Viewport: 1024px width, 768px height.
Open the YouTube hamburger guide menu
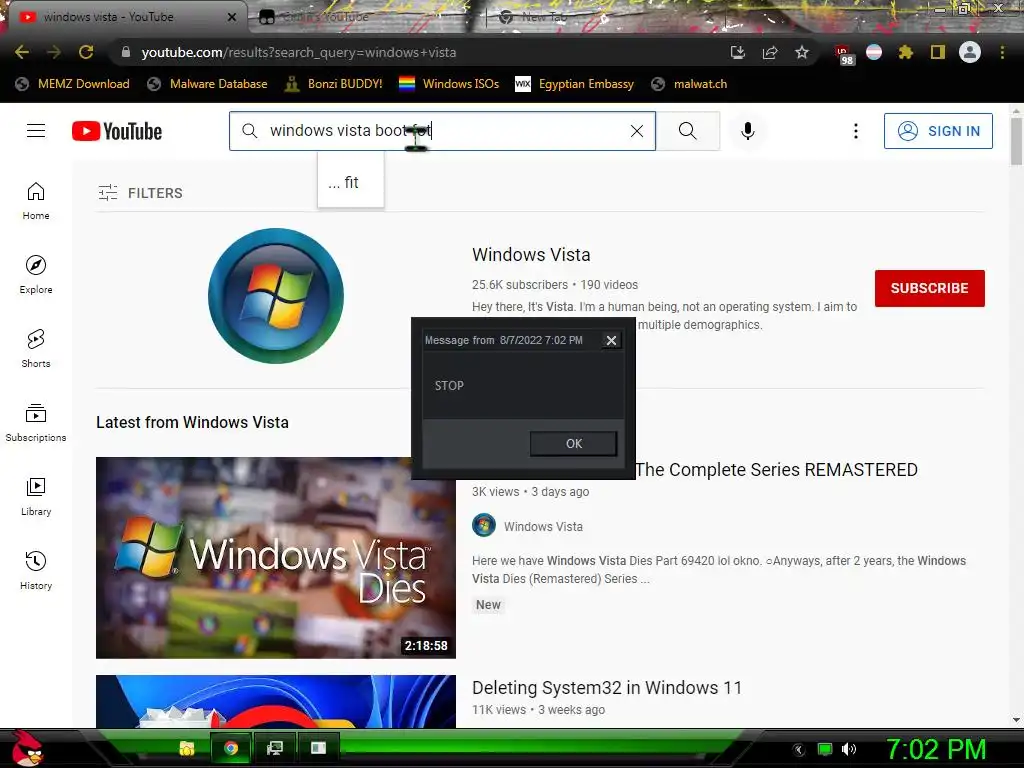36,131
